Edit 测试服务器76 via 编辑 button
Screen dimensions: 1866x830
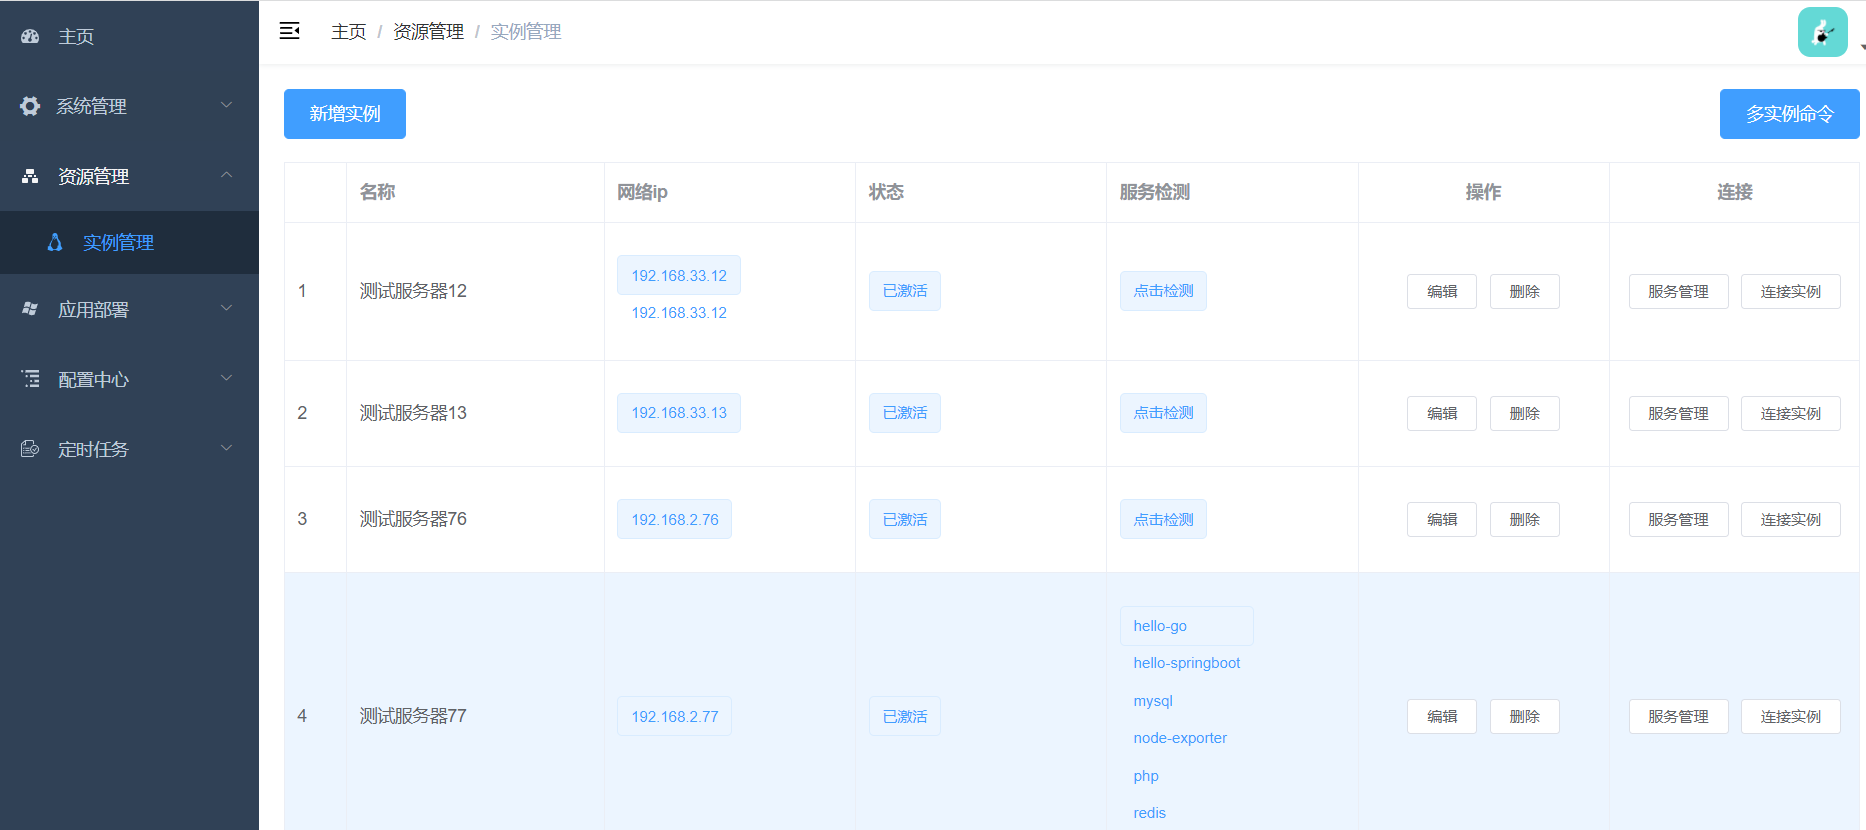pyautogui.click(x=1442, y=520)
